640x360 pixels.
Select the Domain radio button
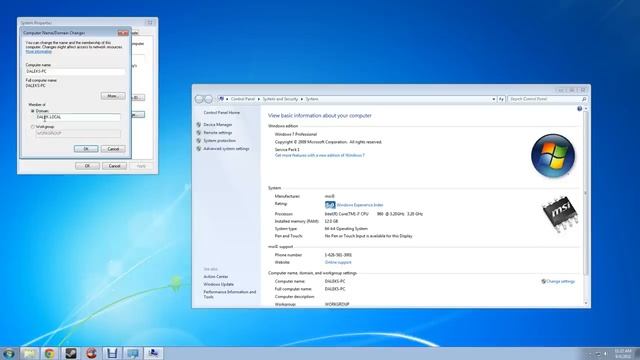coord(33,111)
